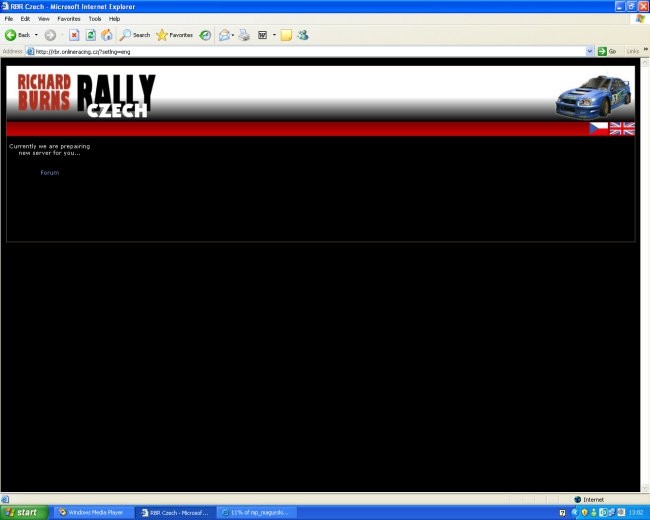This screenshot has width=650, height=520.
Task: Click the green Messenger tray icon
Action: [x=594, y=513]
